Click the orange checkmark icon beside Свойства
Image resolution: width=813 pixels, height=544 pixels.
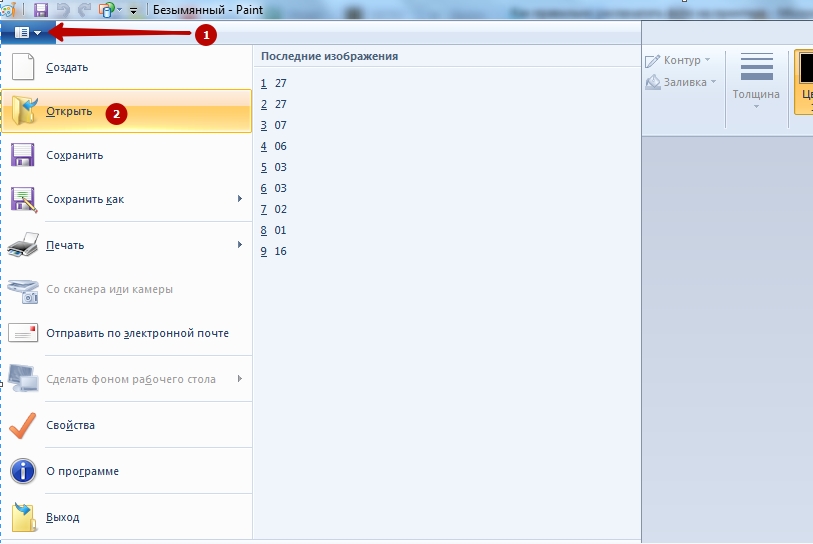[23, 425]
